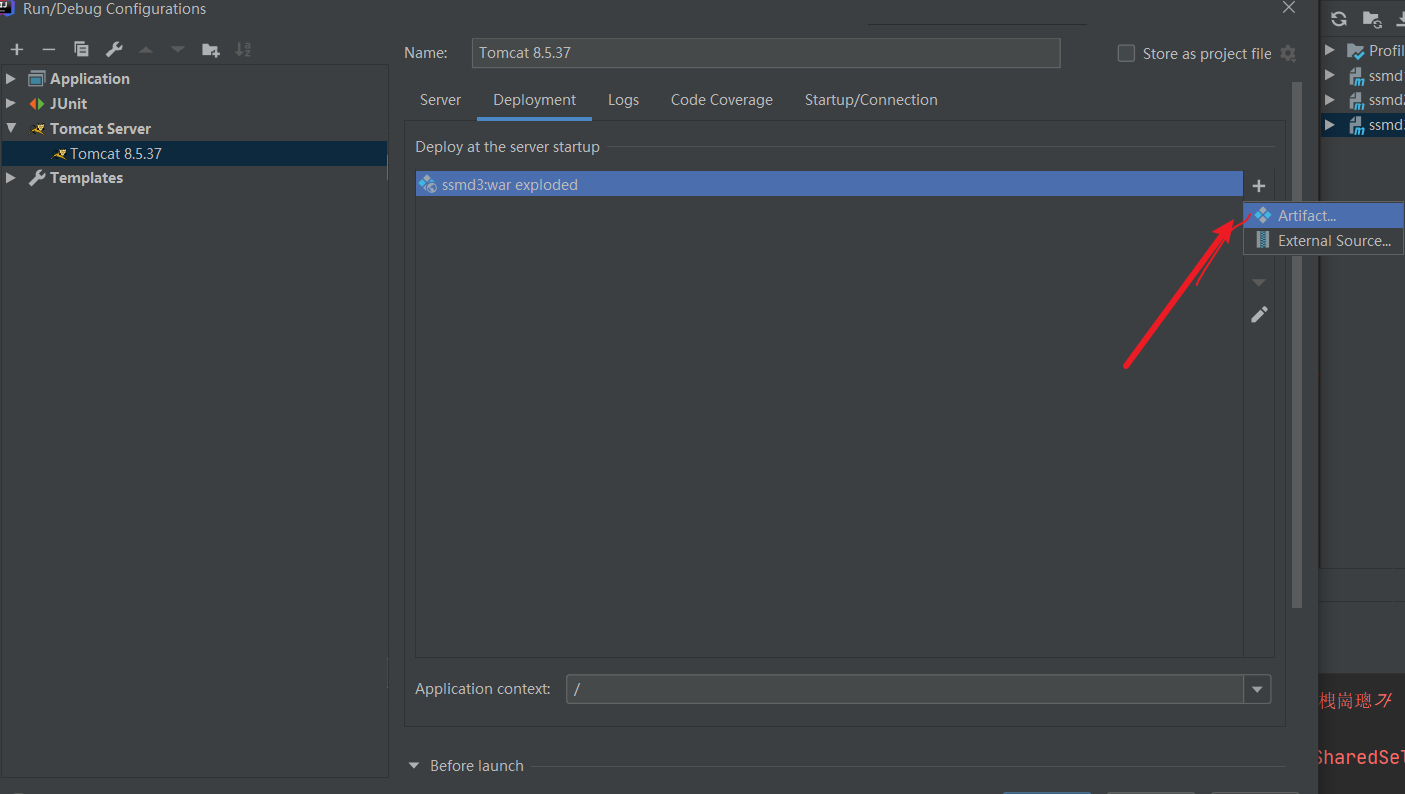Image resolution: width=1405 pixels, height=794 pixels.
Task: Open gear options beside Store as project file
Action: click(1288, 54)
